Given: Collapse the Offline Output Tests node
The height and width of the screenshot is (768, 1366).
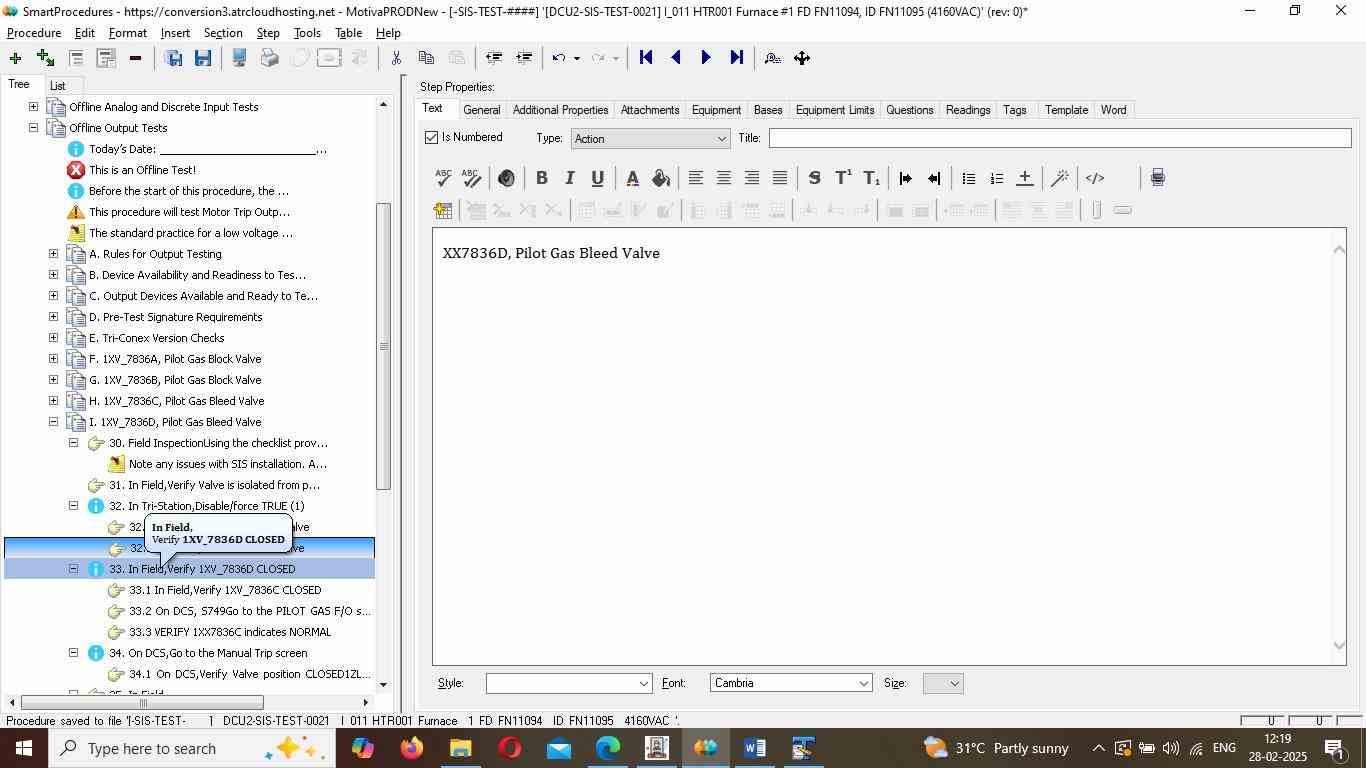Looking at the screenshot, I should pyautogui.click(x=33, y=128).
